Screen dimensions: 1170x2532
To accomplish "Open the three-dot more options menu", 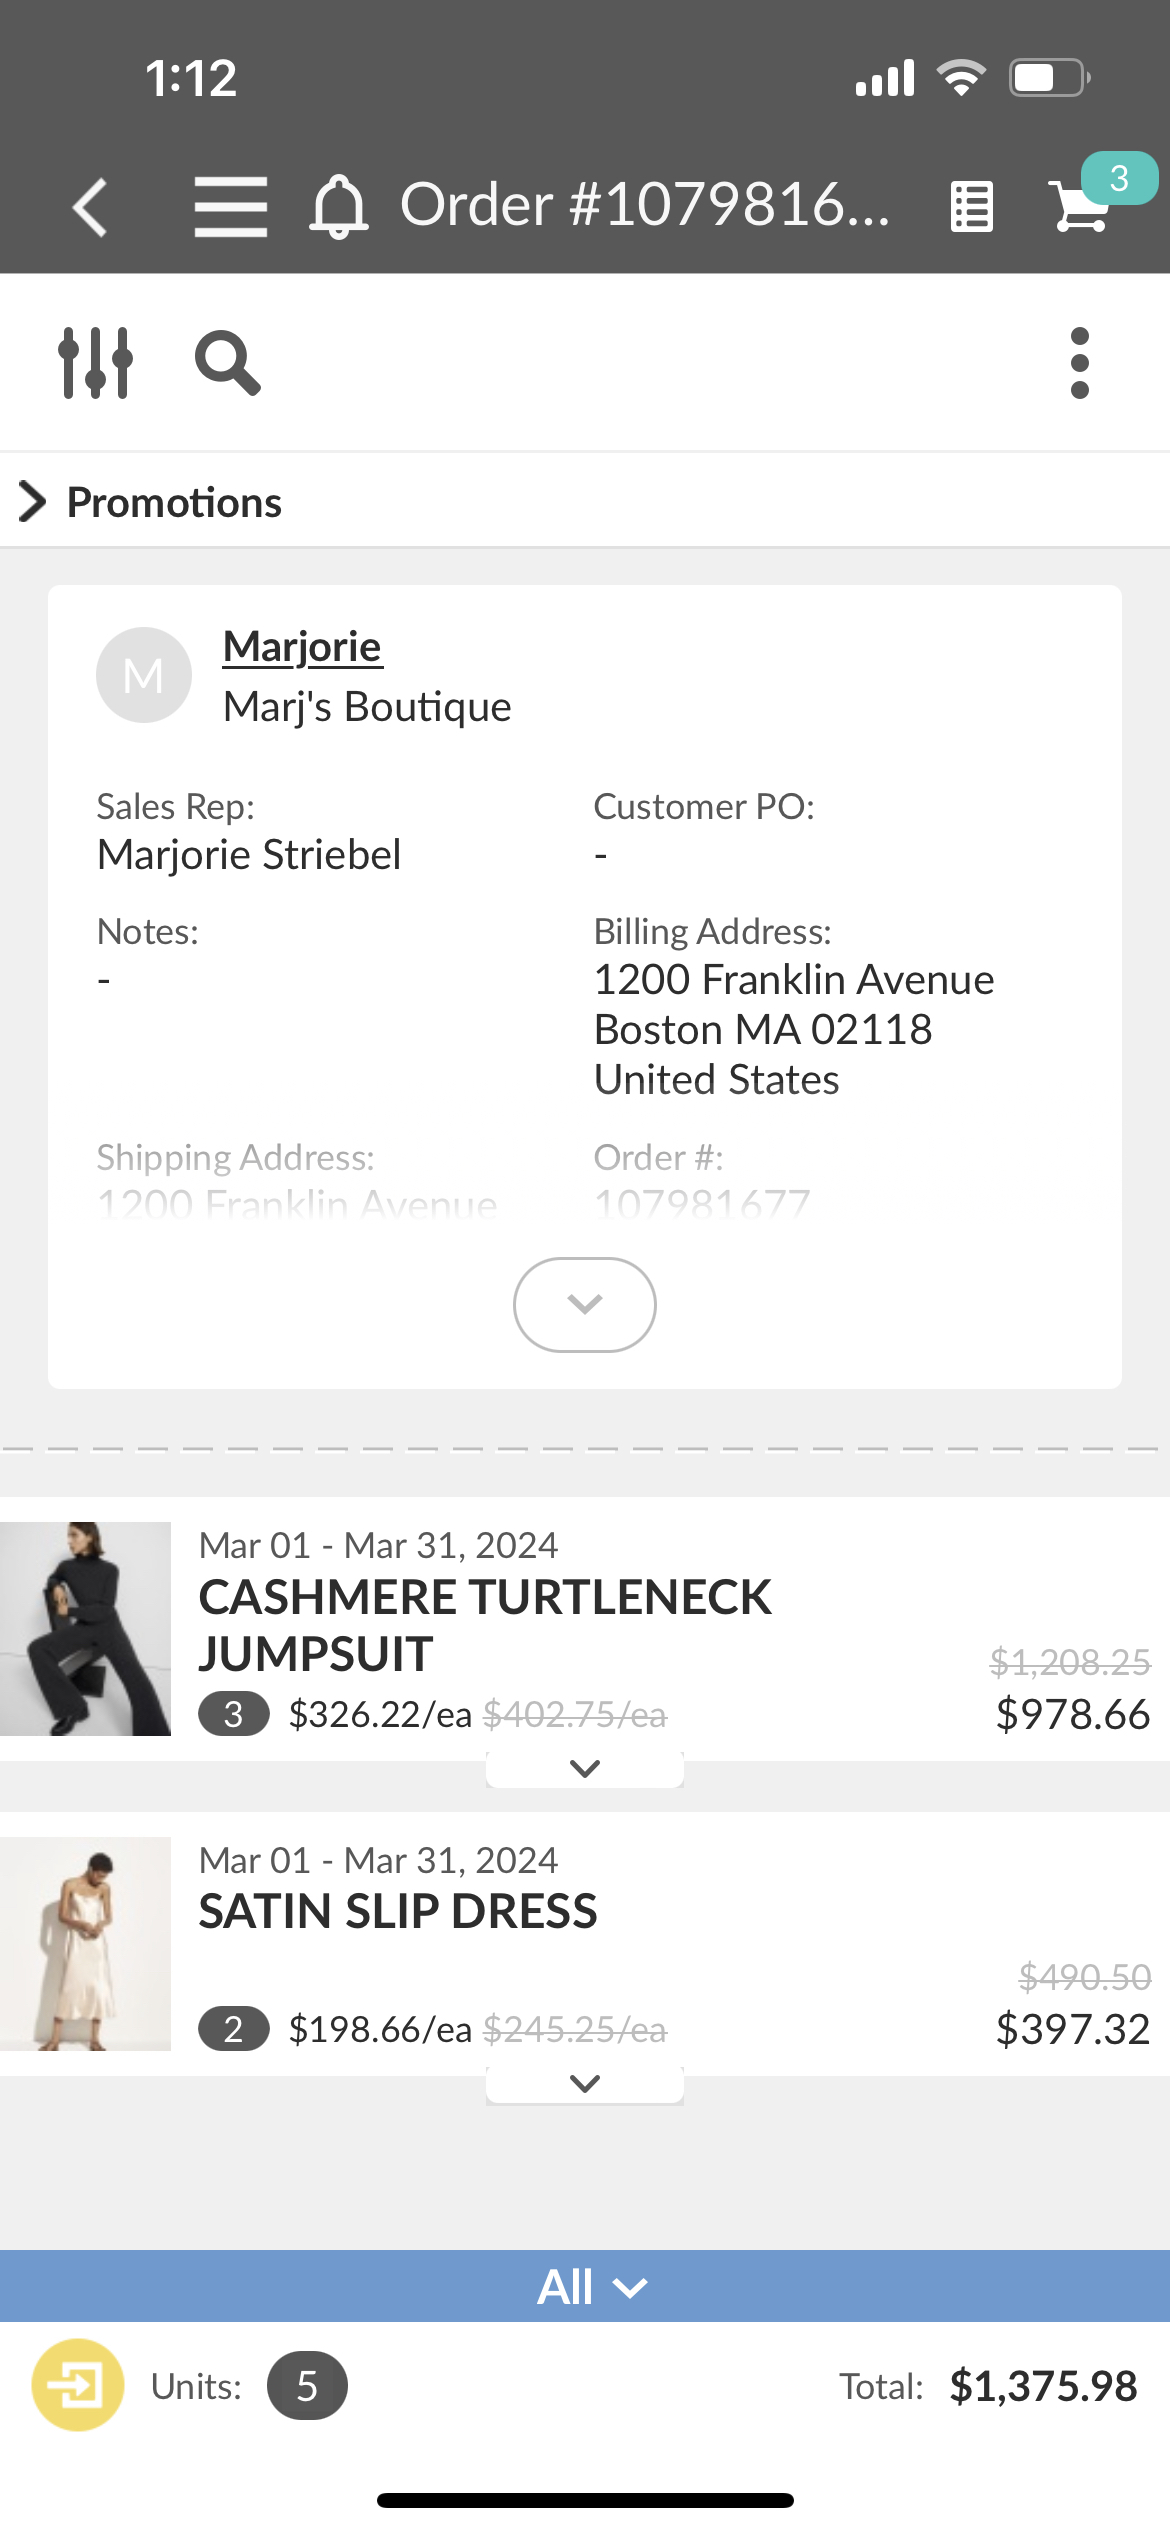I will pyautogui.click(x=1079, y=362).
